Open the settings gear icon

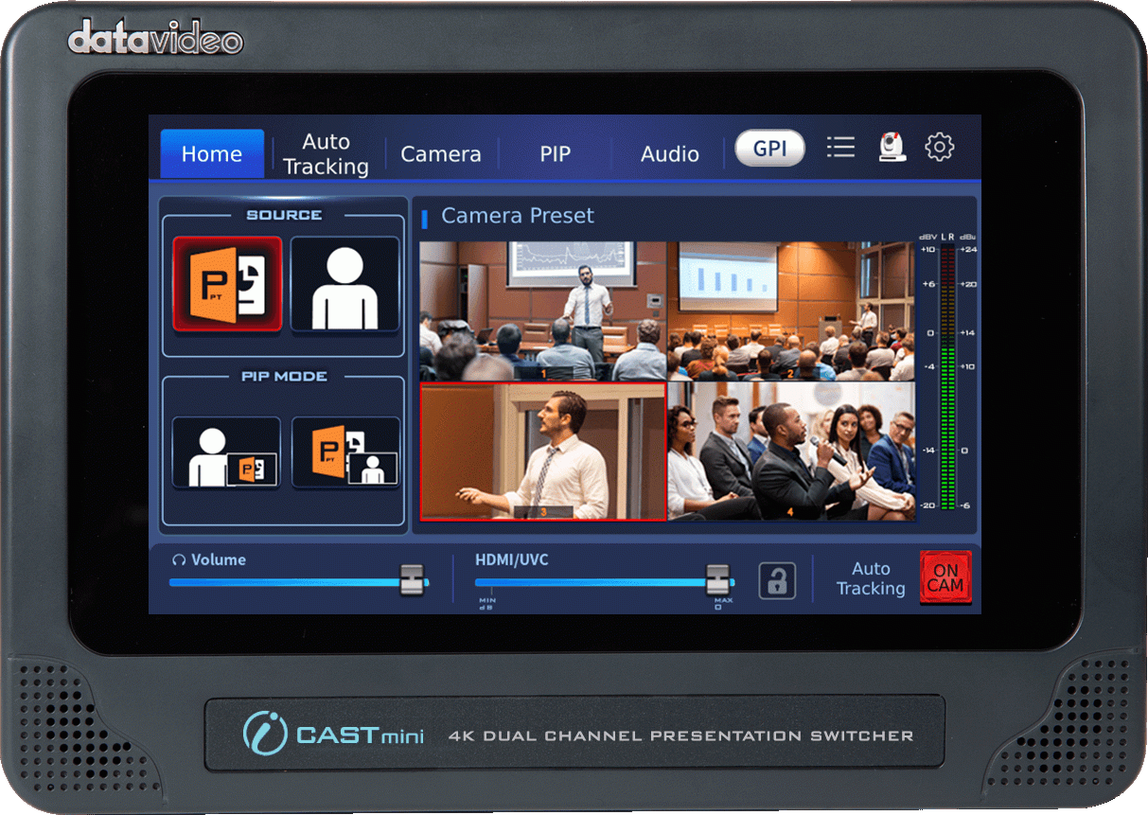[x=939, y=148]
